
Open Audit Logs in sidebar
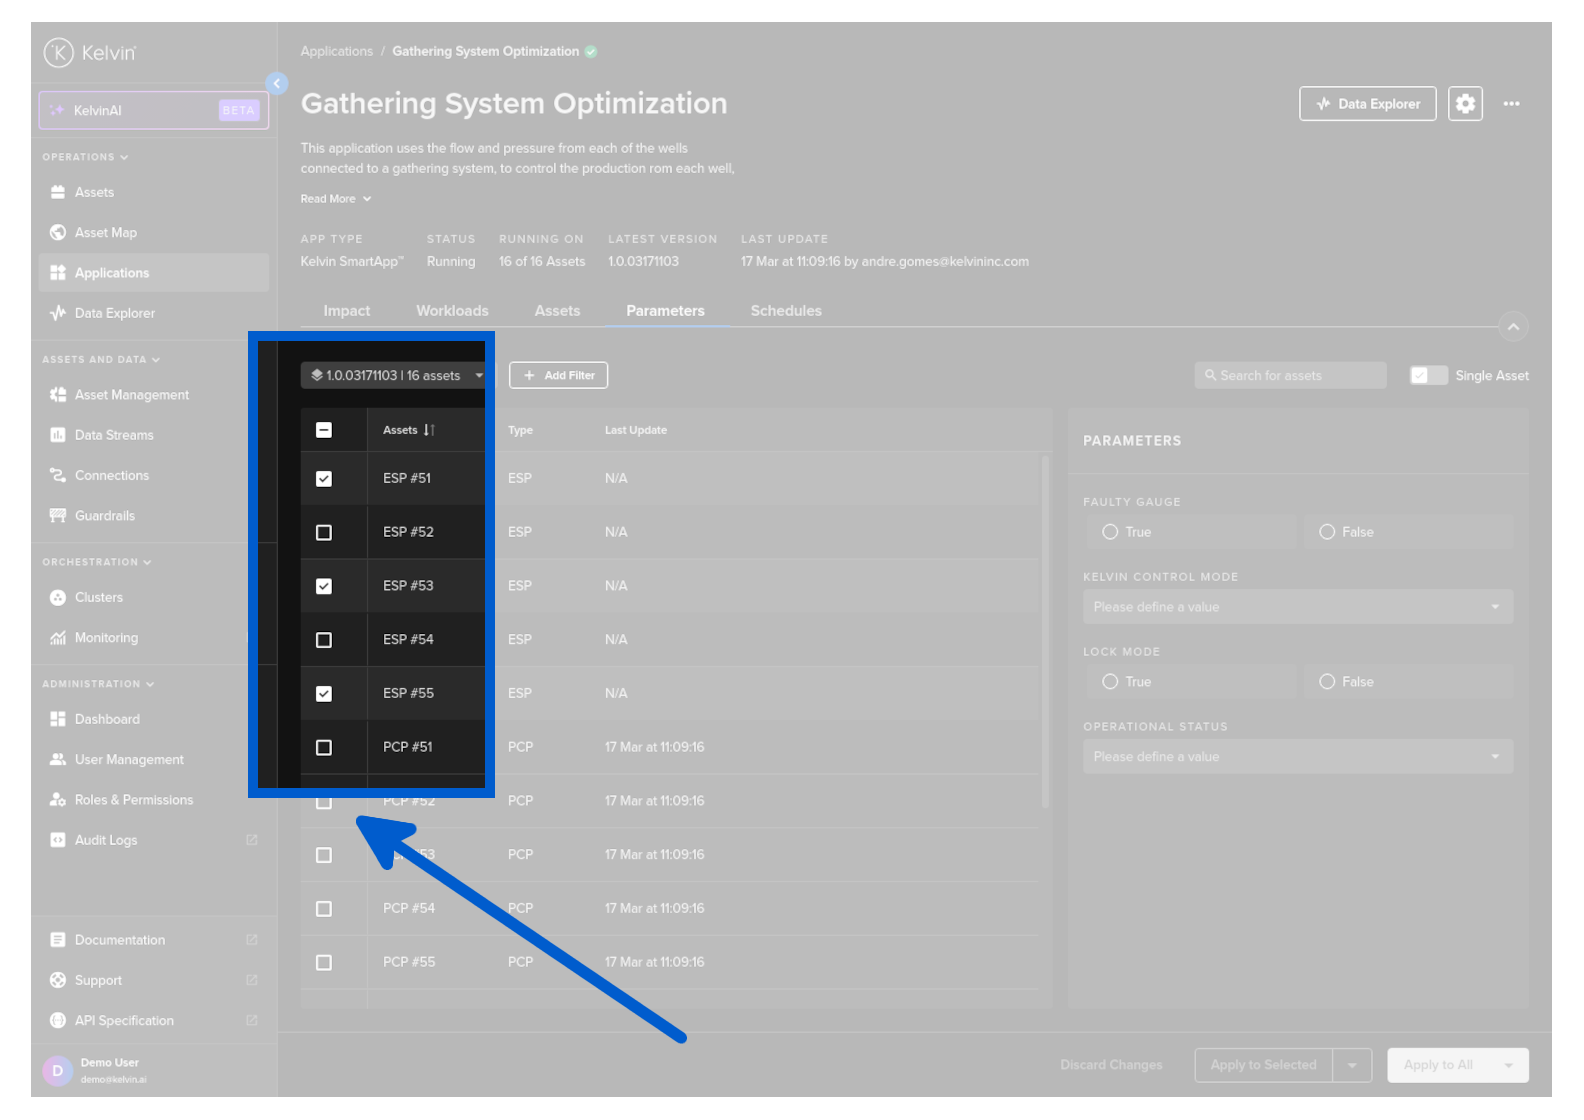pos(105,840)
